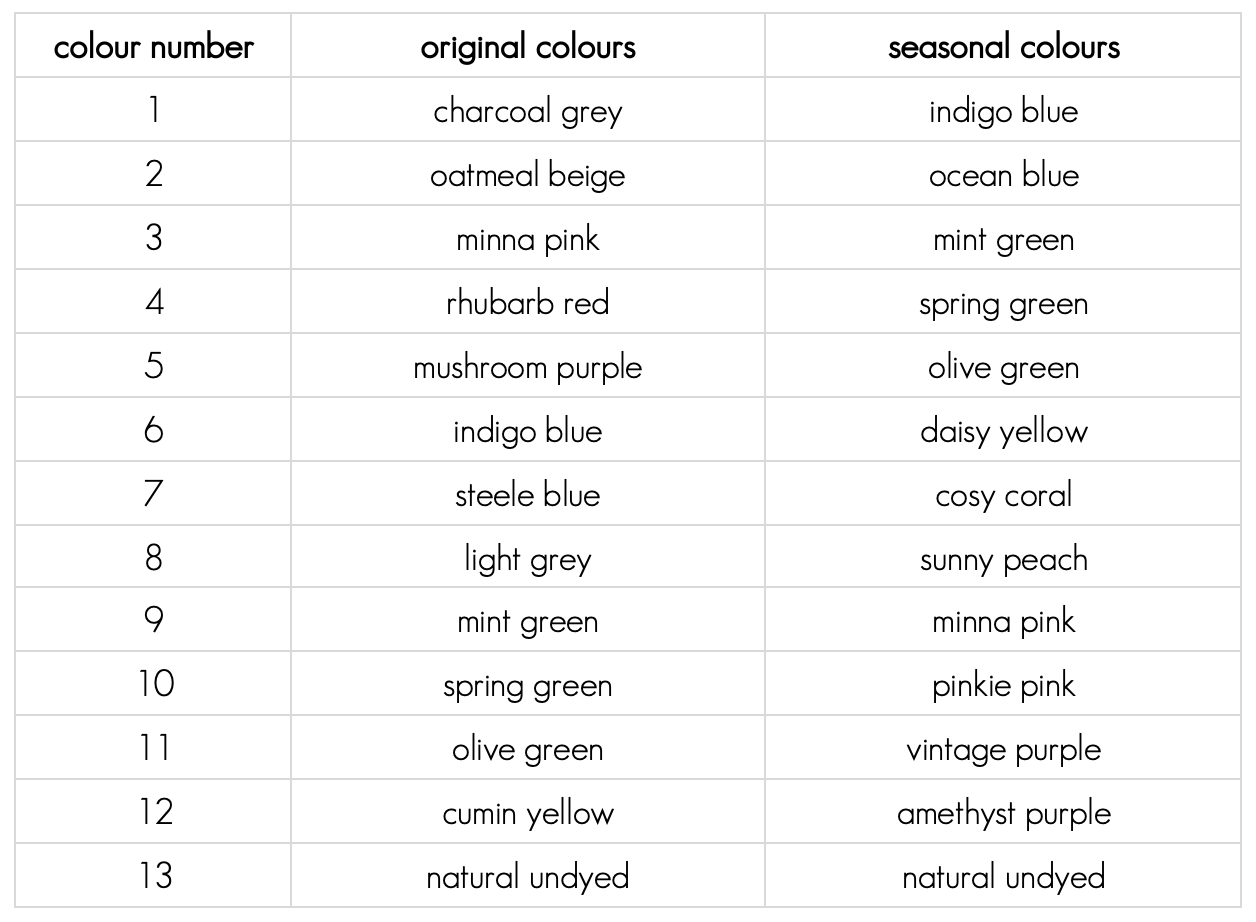Click 'light grey' in original colours
Image resolution: width=1256 pixels, height=922 pixels.
click(528, 558)
